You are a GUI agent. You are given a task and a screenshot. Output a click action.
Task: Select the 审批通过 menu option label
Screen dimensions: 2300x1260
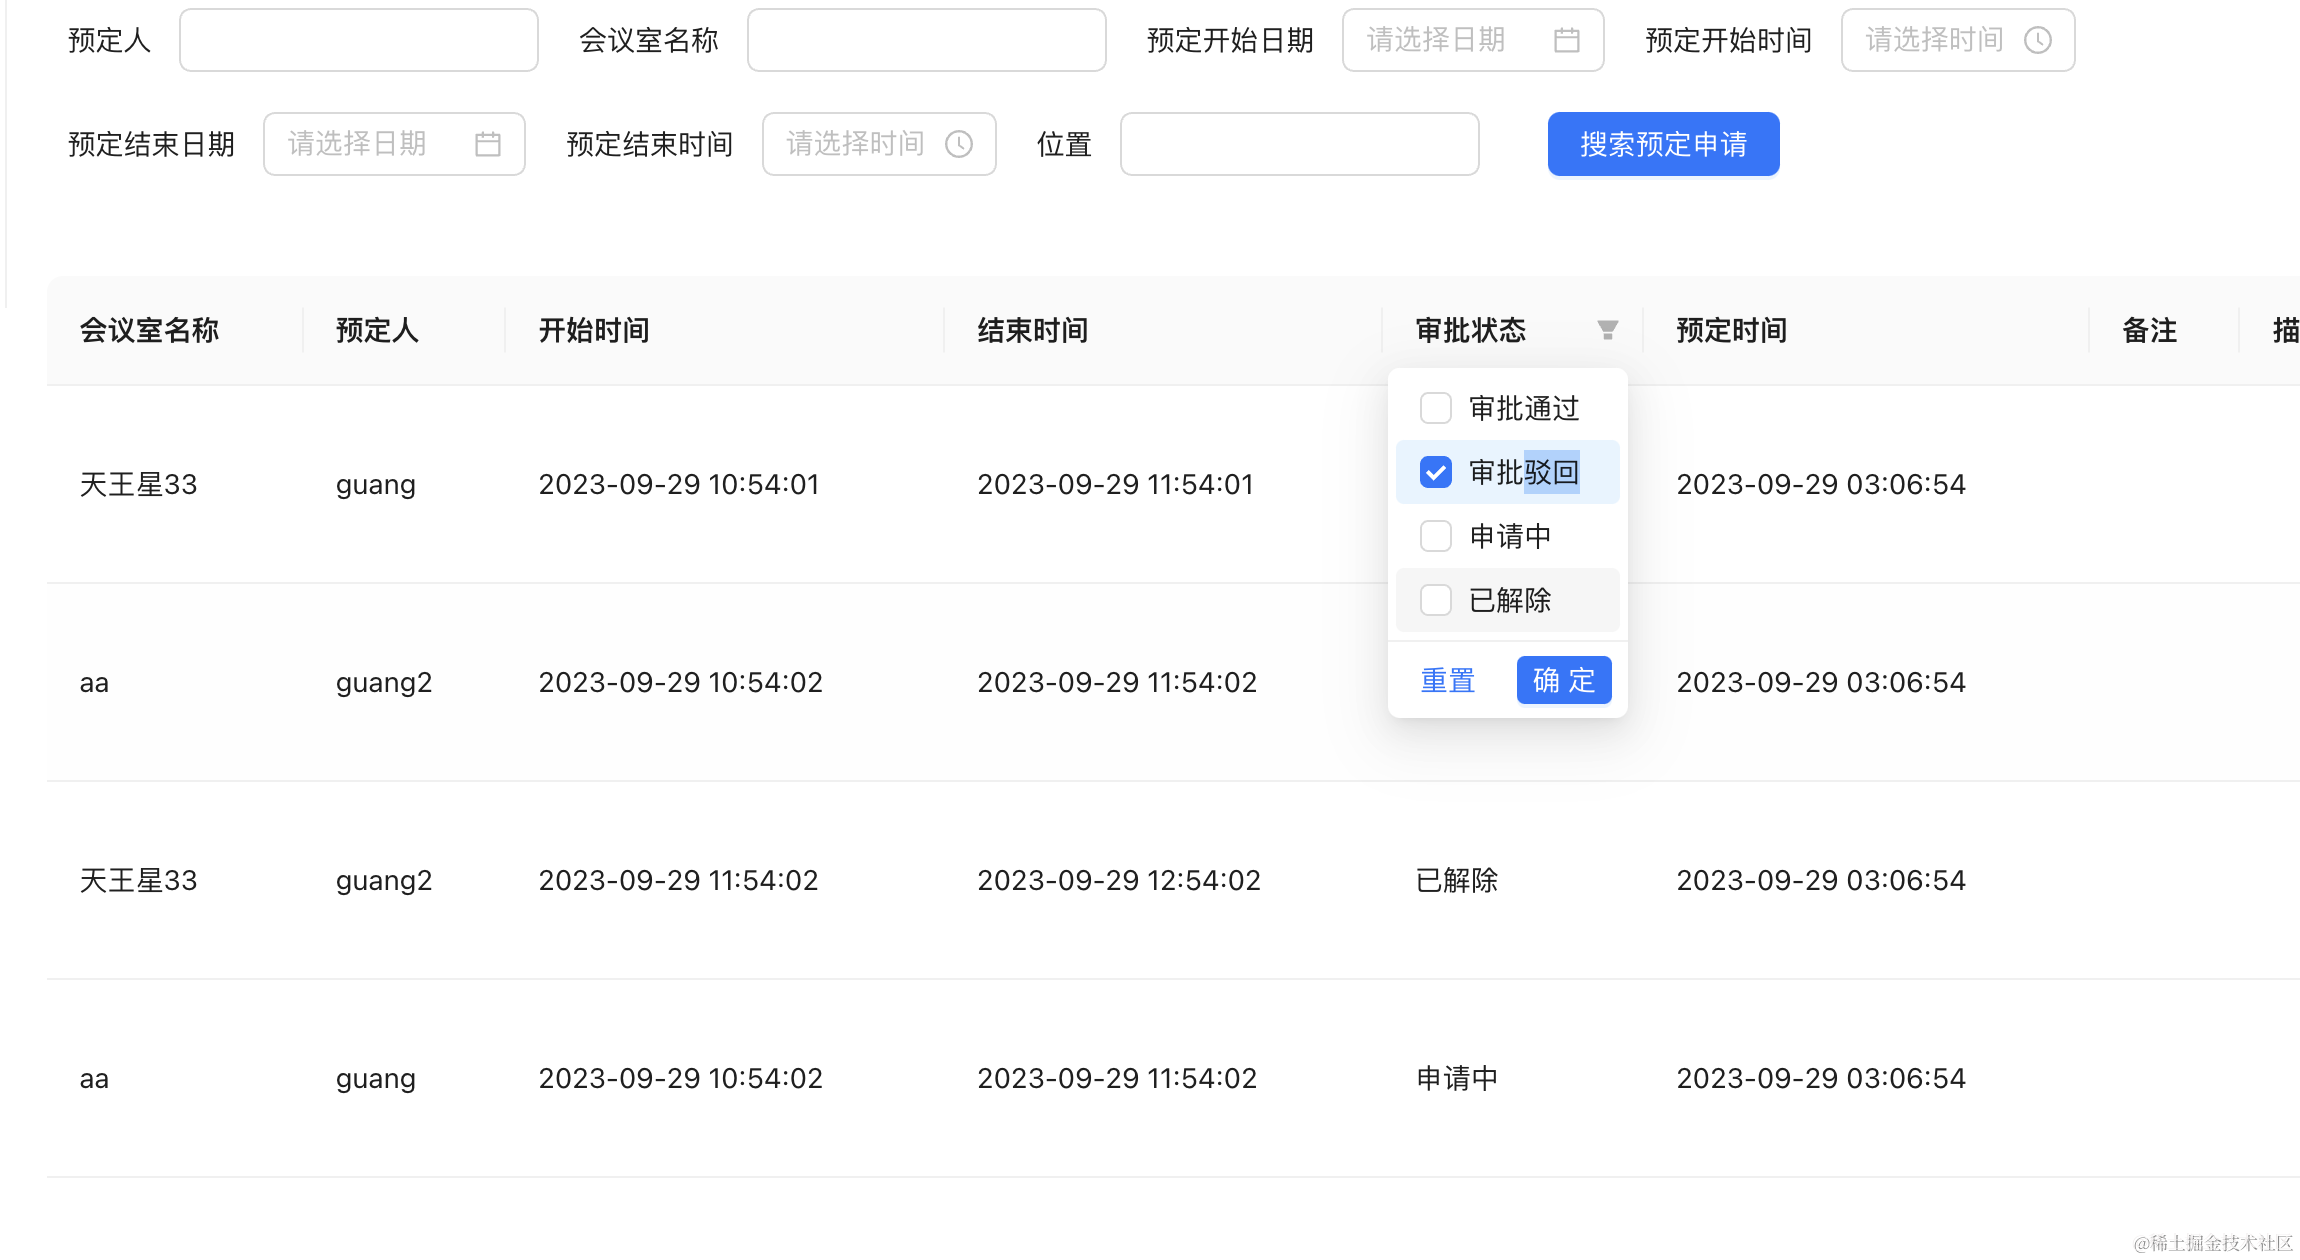coord(1524,408)
